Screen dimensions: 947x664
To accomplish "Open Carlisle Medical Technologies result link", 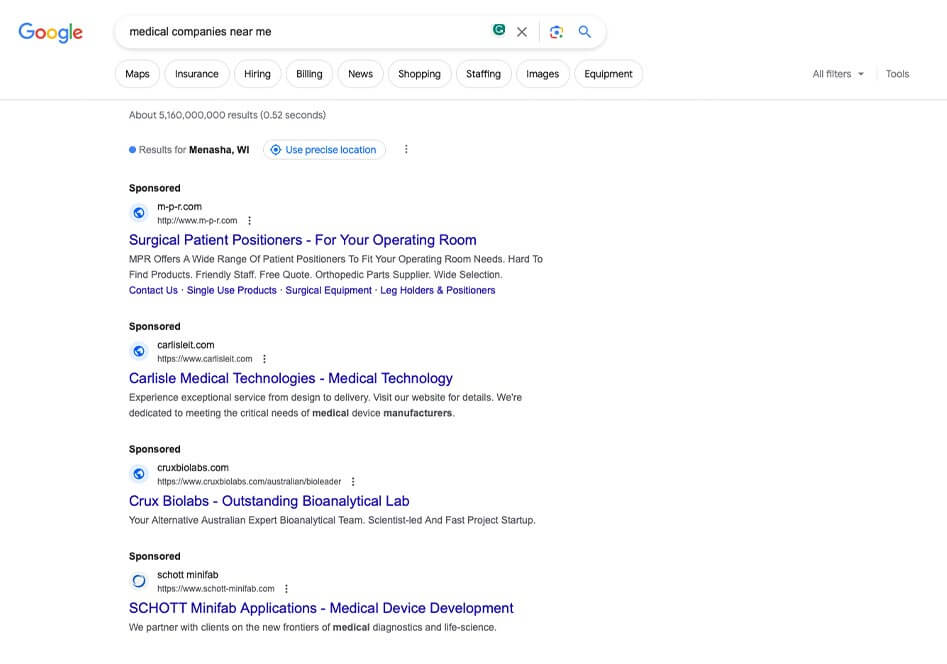I will [290, 378].
